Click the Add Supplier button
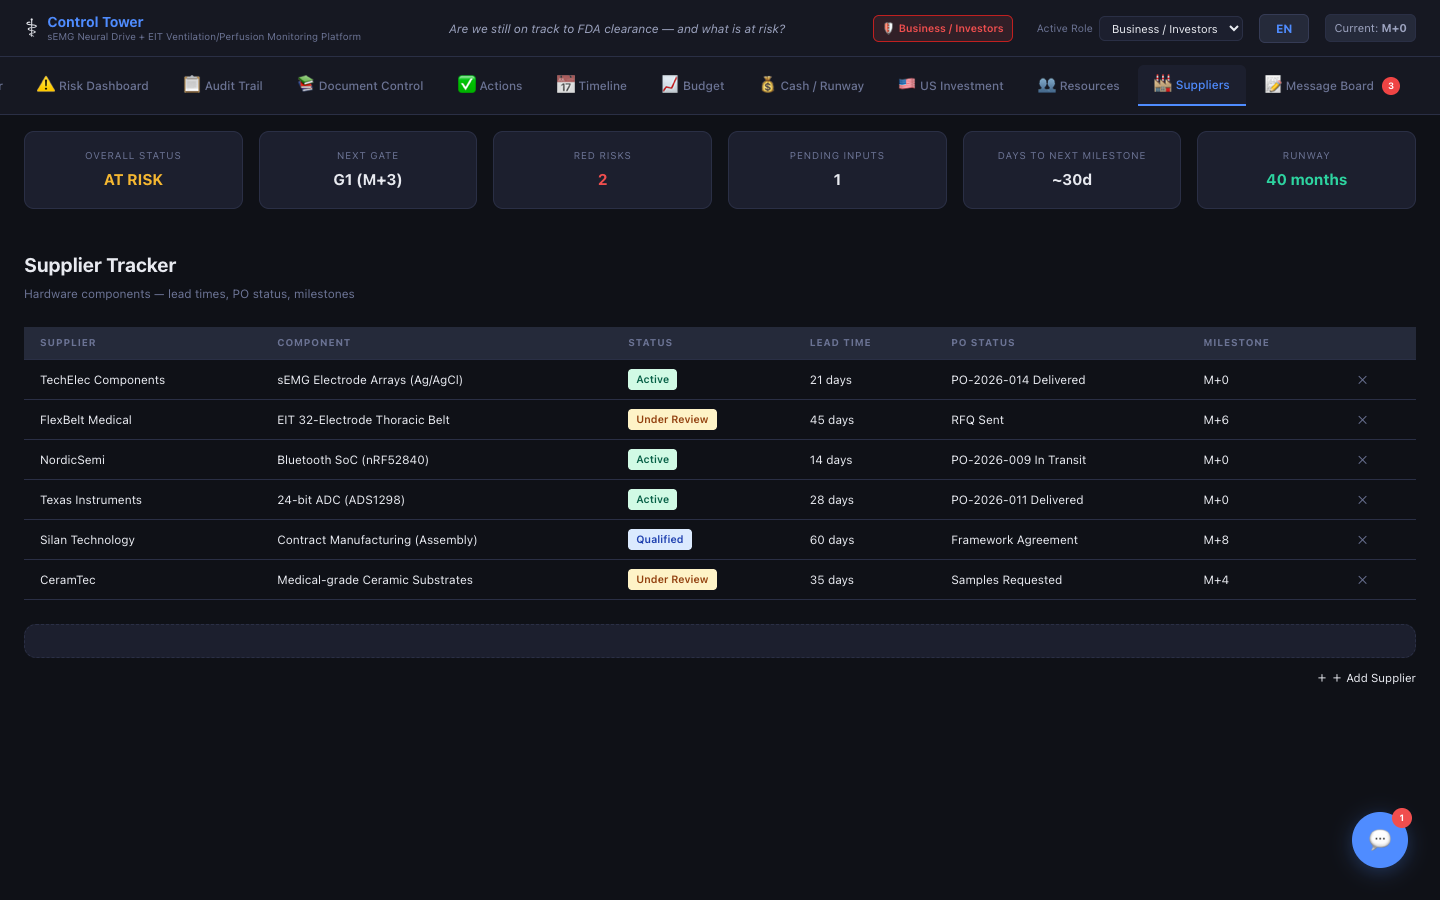The image size is (1440, 900). coord(1366,678)
